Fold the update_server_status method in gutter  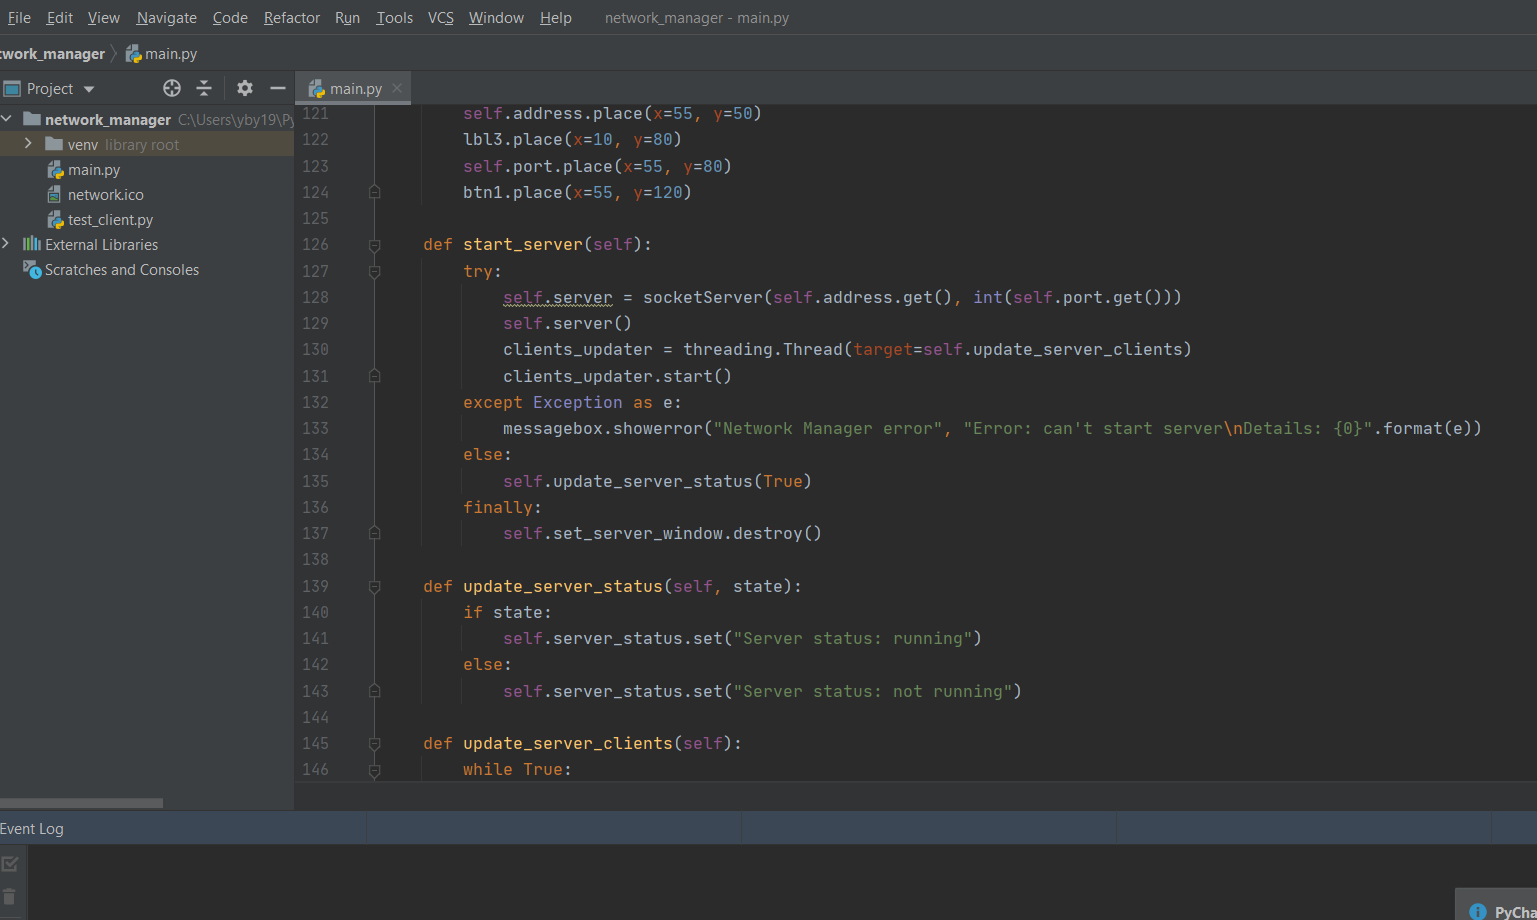pyautogui.click(x=374, y=587)
